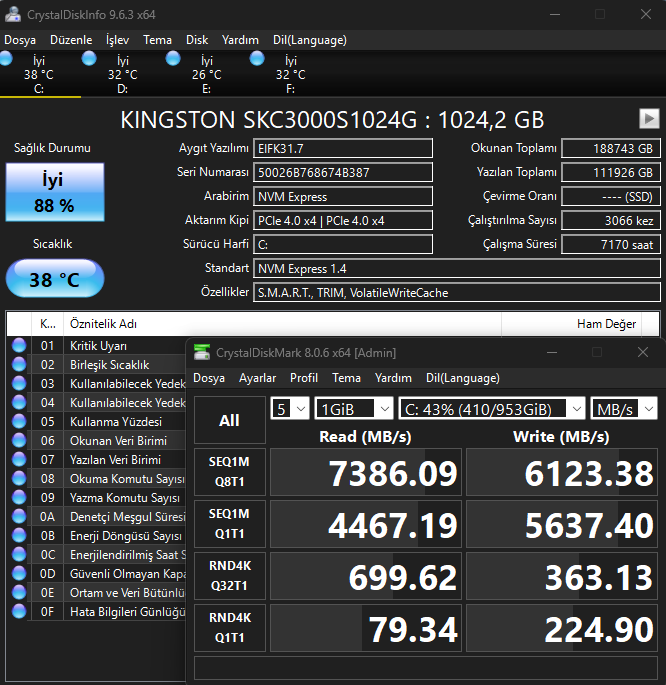Click total reads value 188743 GB
Screen dimensions: 666x685
[611, 148]
